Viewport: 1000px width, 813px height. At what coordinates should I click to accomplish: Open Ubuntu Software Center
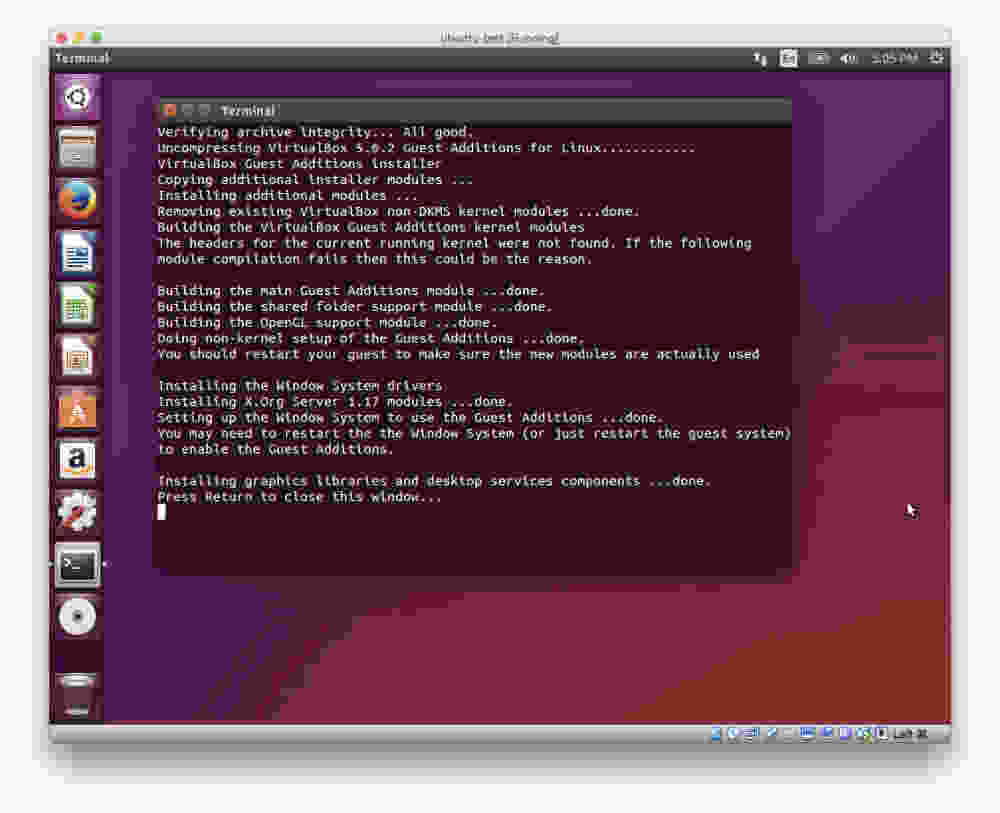(77, 409)
